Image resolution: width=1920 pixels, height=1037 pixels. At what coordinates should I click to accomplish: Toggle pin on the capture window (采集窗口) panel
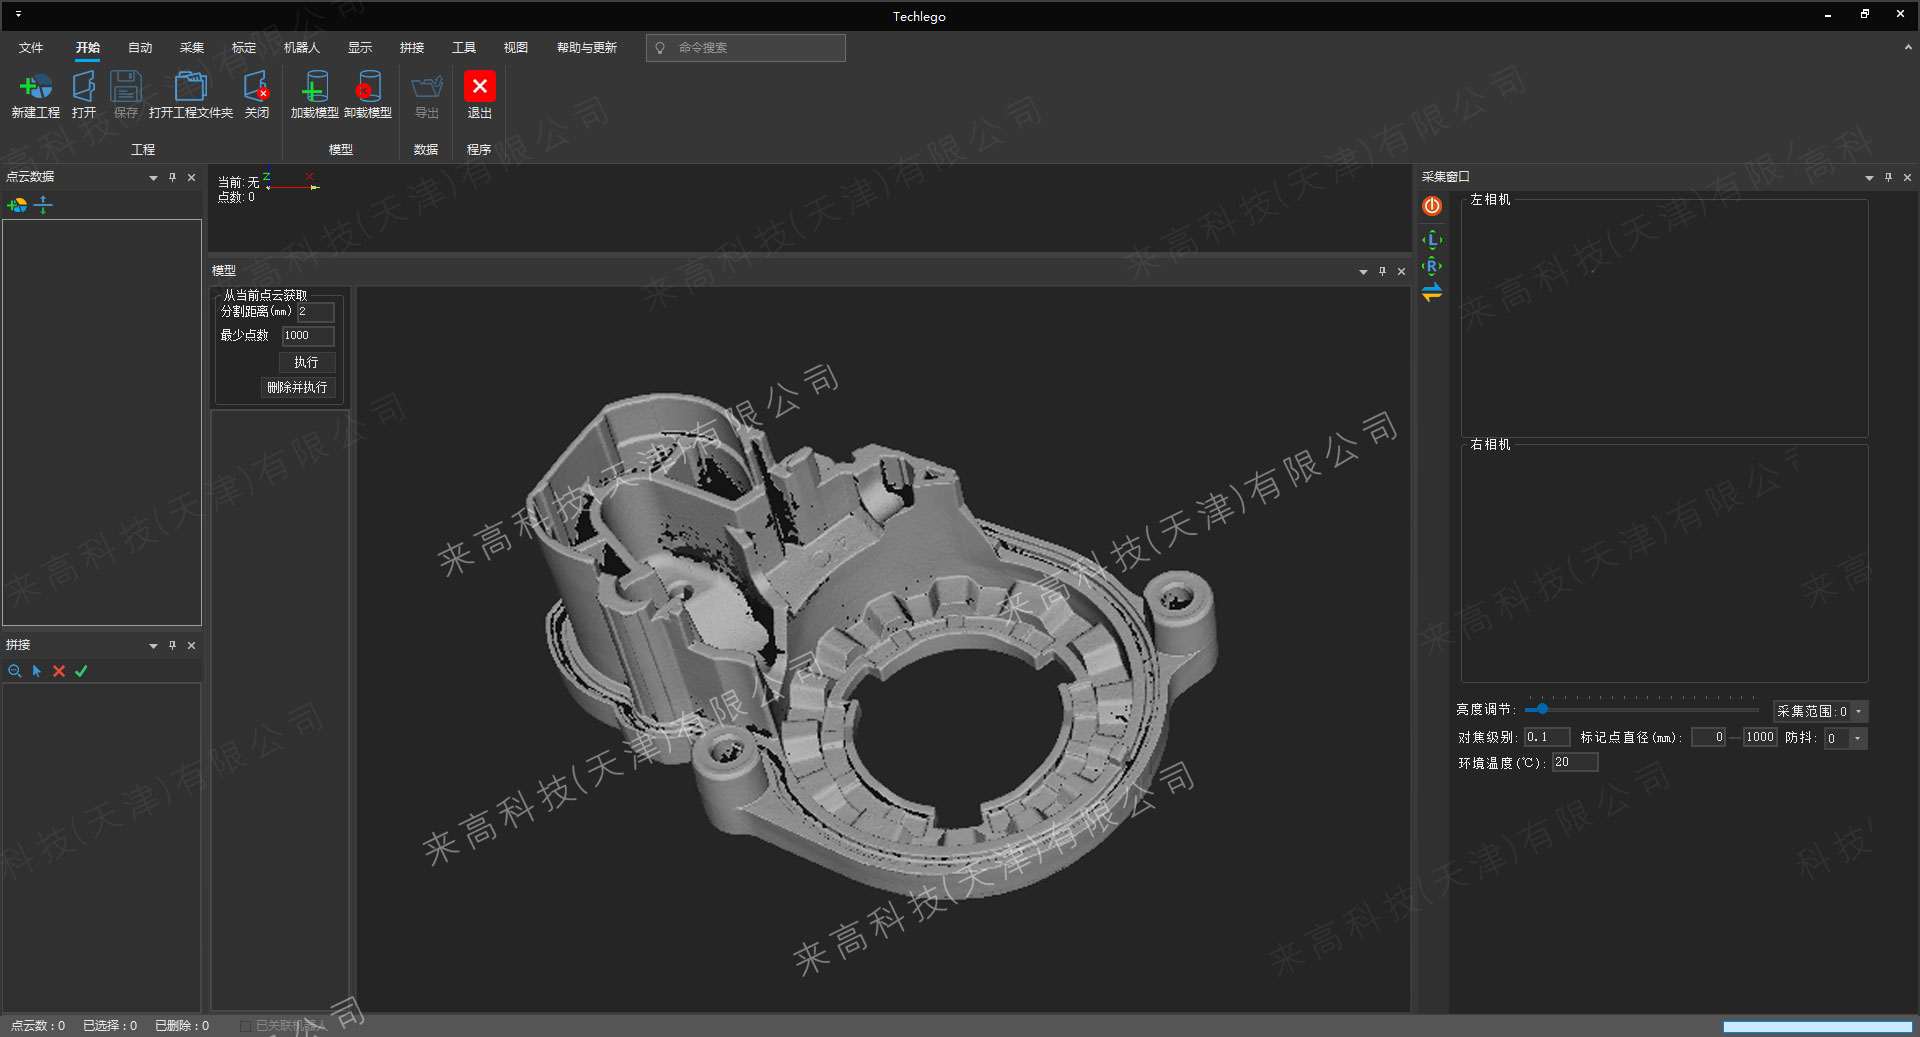(x=1888, y=177)
